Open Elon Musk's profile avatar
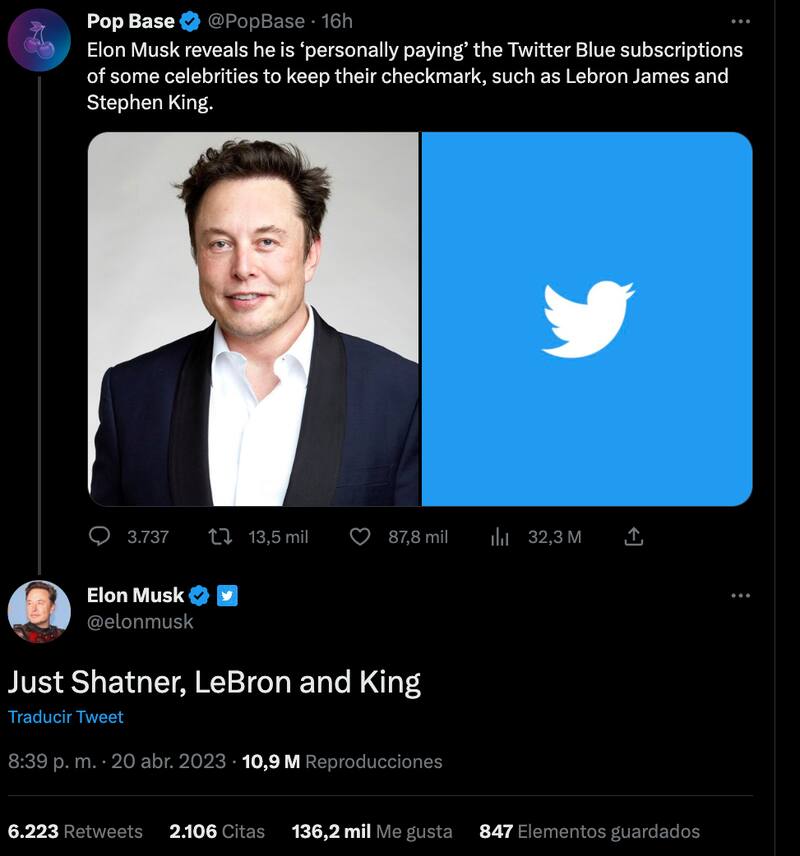The width and height of the screenshot is (800, 856). [39, 611]
